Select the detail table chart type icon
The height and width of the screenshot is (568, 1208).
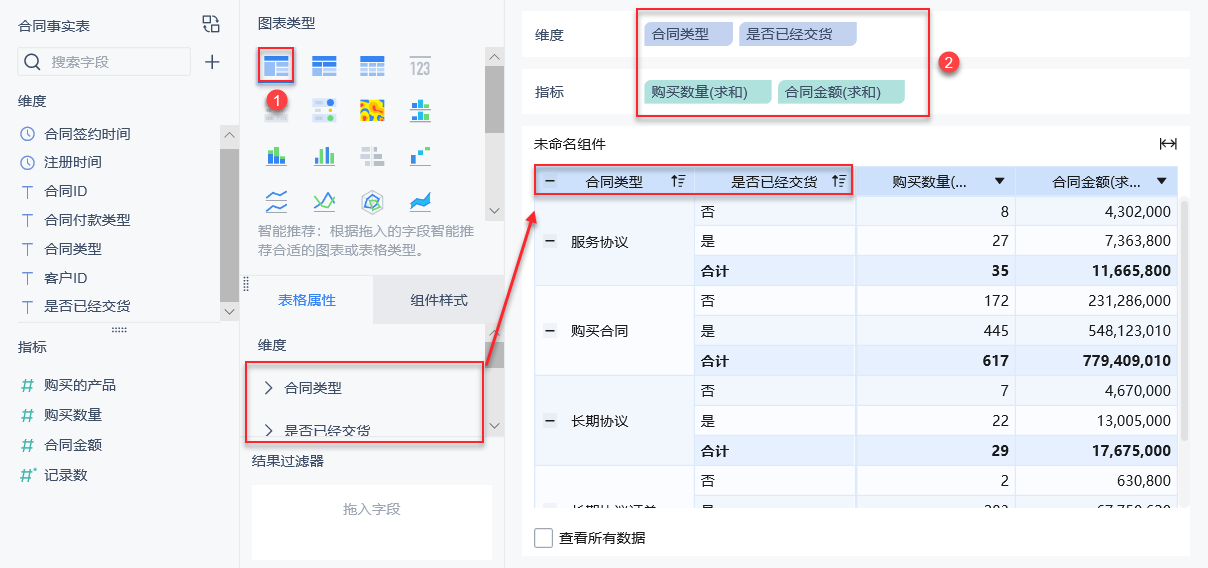click(x=372, y=67)
